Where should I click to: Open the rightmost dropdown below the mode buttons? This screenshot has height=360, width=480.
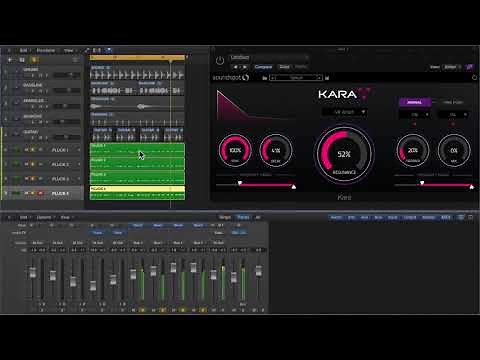[453, 115]
